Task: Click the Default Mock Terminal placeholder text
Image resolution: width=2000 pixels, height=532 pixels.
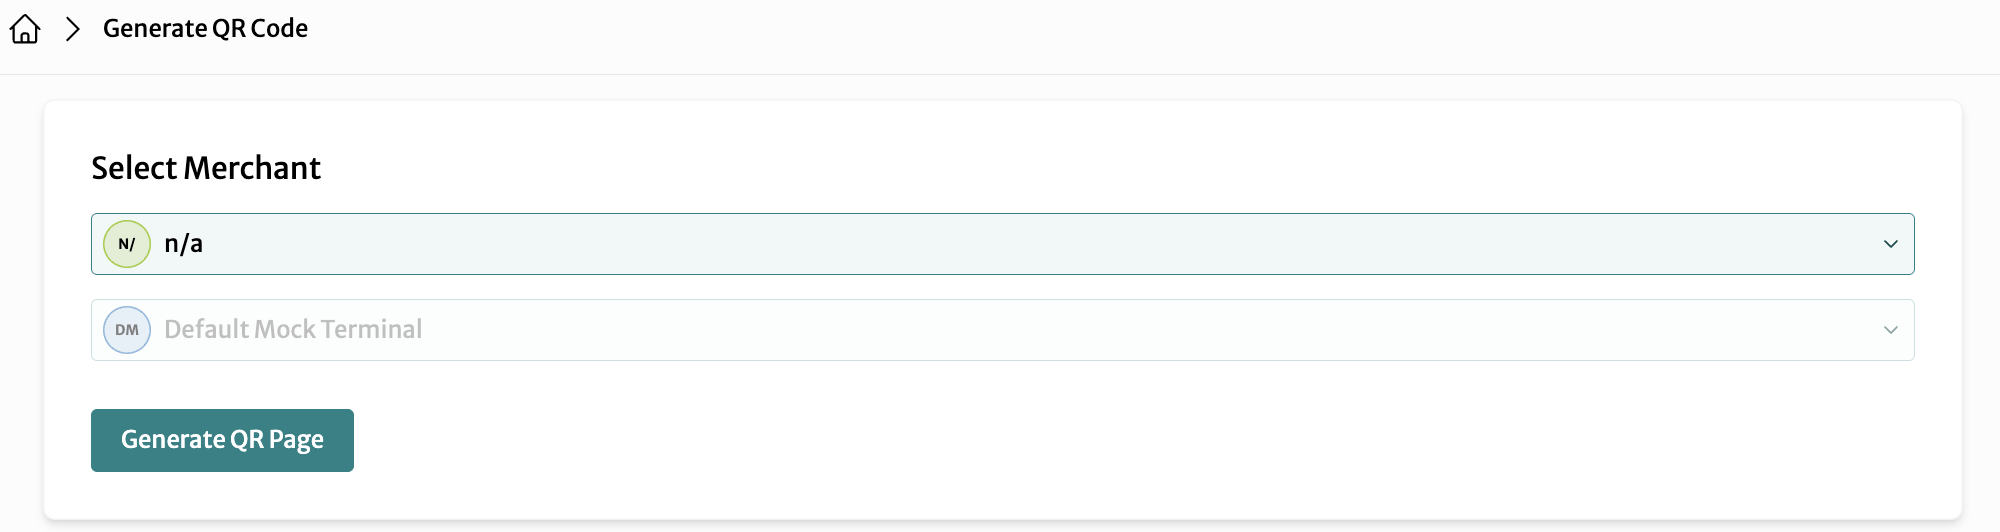Action: point(293,330)
